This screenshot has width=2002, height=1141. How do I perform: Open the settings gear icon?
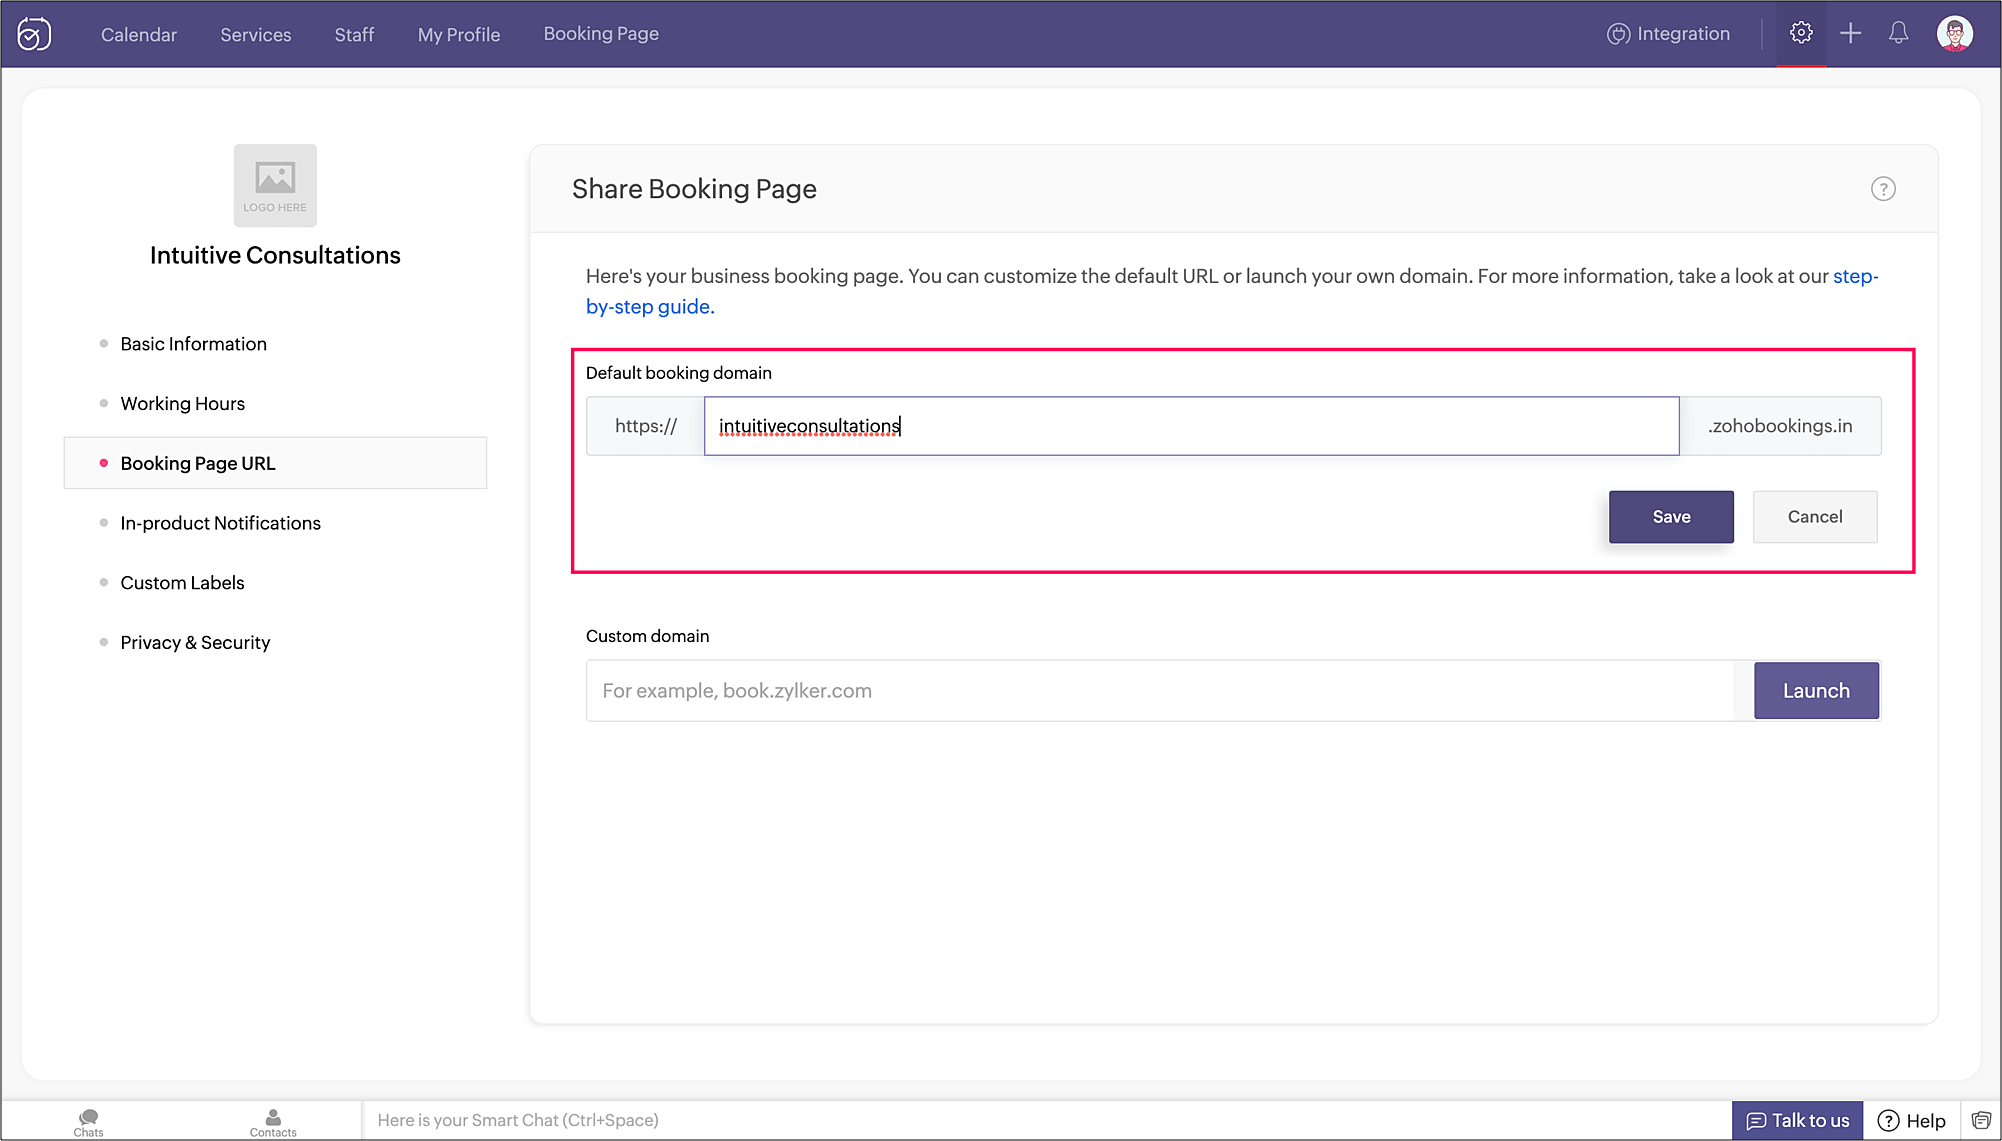click(x=1801, y=33)
